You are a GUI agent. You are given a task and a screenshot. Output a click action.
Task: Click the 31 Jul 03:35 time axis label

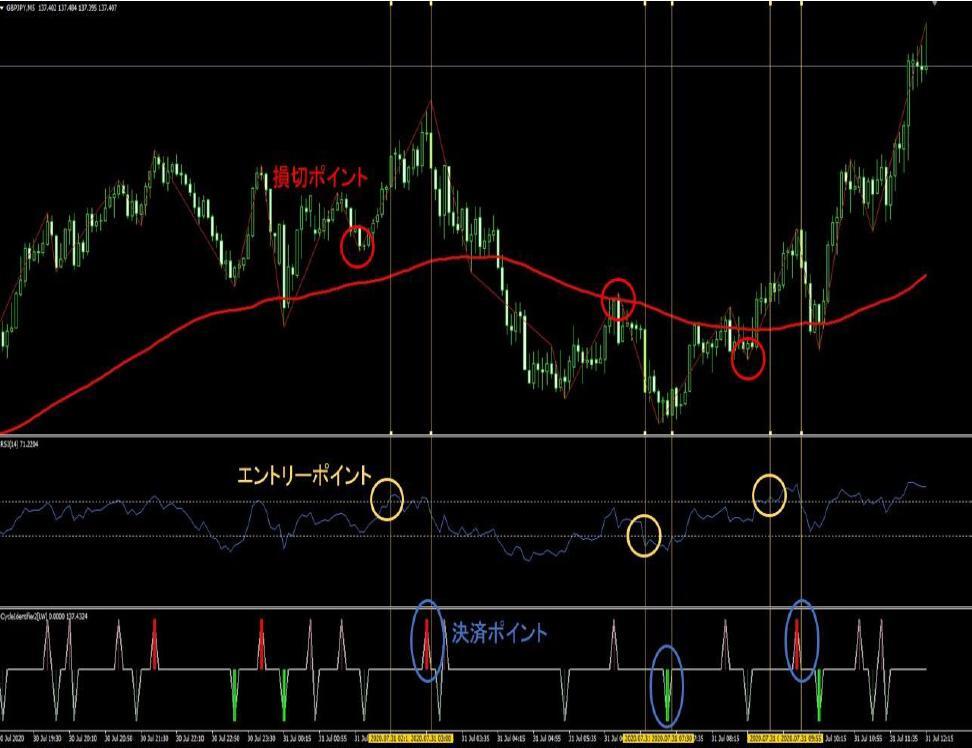[x=475, y=739]
